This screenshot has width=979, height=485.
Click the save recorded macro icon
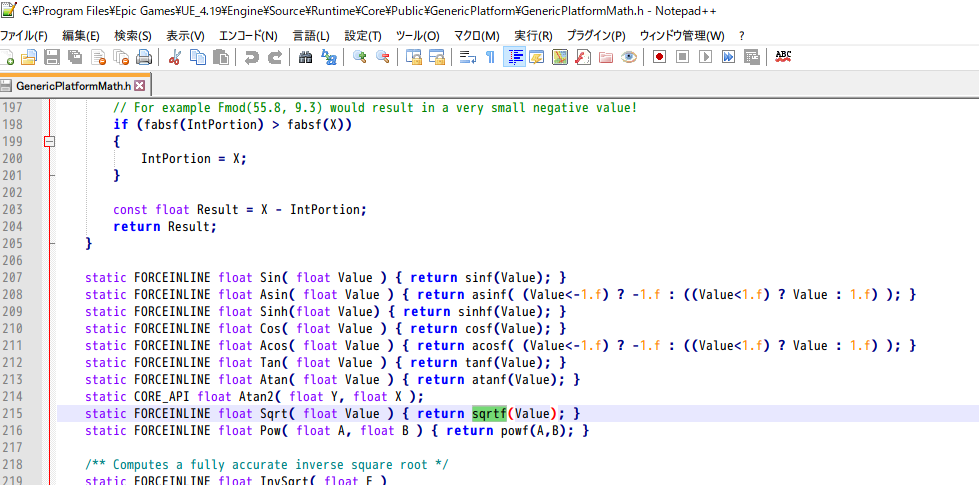[752, 57]
